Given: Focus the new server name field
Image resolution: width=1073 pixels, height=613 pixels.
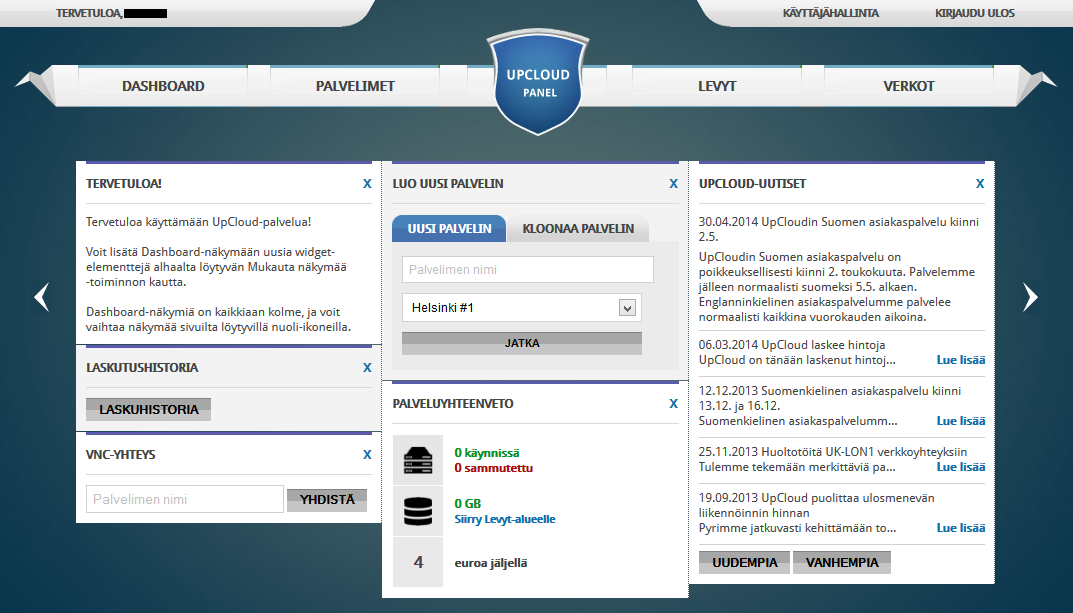Looking at the screenshot, I should (528, 270).
